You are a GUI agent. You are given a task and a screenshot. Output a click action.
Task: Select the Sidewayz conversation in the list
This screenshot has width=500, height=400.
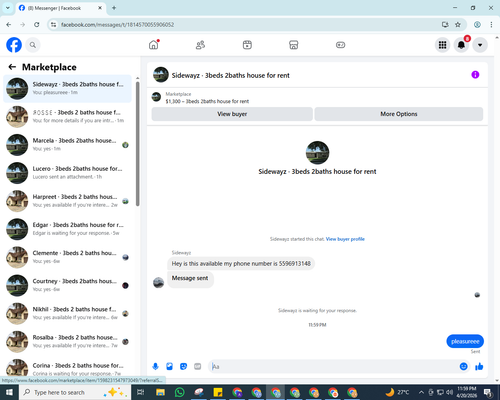coord(67,89)
